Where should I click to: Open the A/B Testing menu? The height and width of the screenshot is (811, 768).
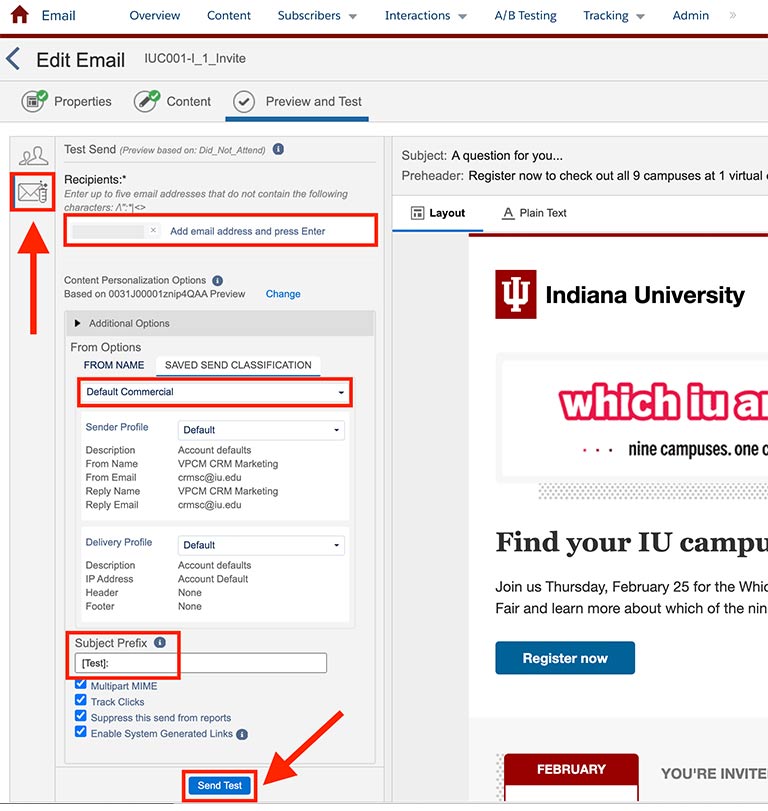click(x=525, y=16)
